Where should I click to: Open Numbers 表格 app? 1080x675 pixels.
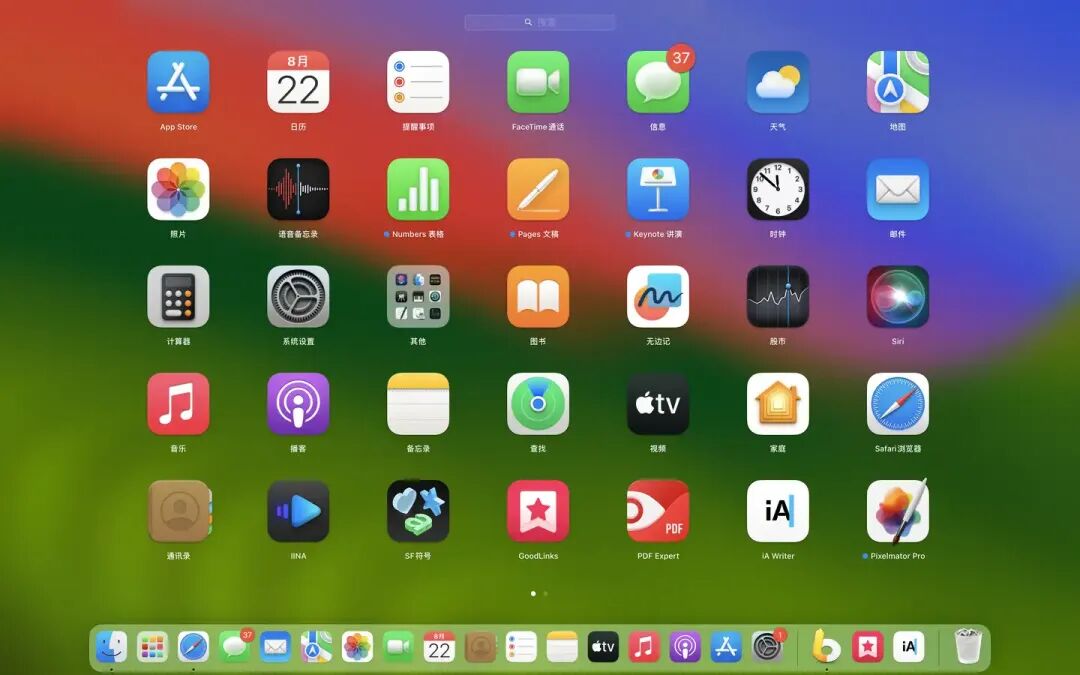[x=418, y=189]
